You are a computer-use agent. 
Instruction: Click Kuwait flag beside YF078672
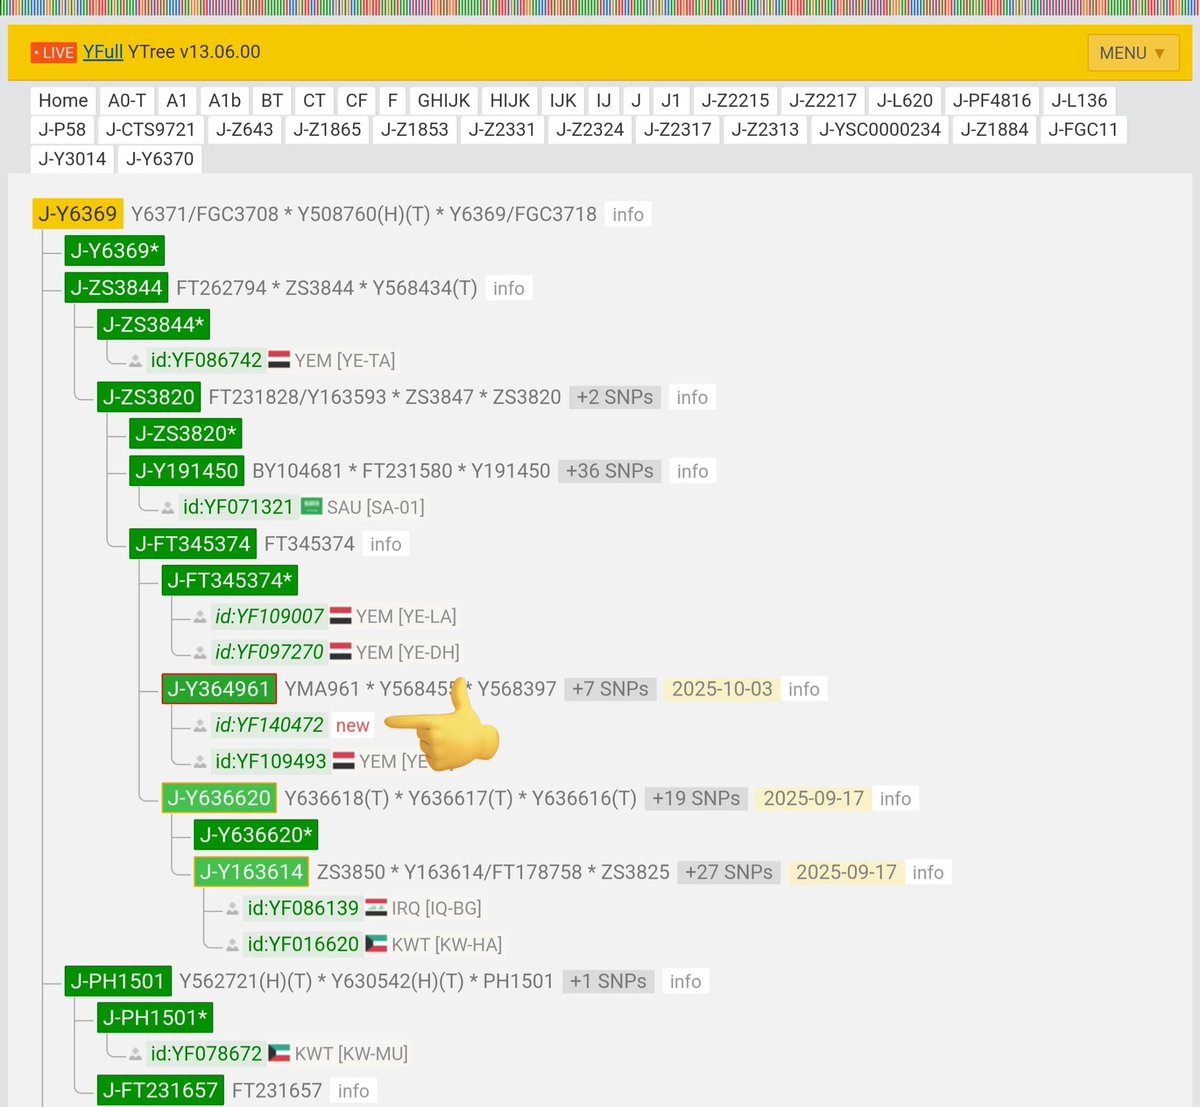[x=279, y=1053]
